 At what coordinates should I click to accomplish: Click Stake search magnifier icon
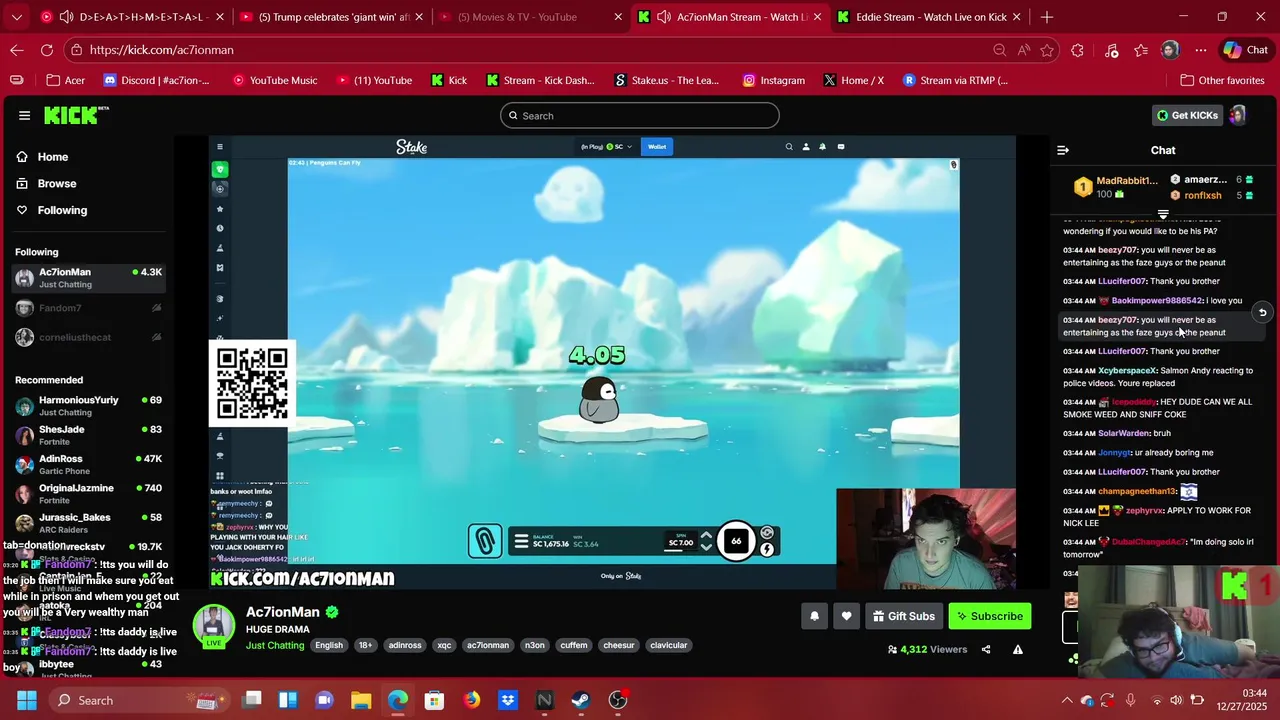[789, 147]
